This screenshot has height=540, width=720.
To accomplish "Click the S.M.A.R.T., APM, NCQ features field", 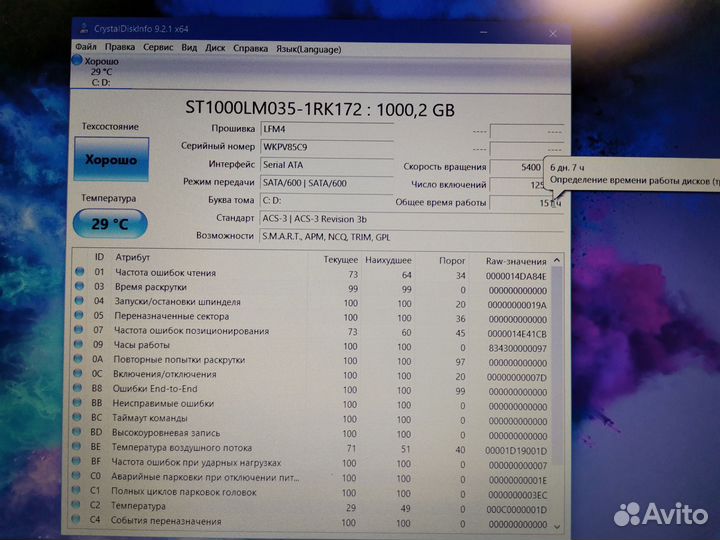I will click(x=411, y=237).
